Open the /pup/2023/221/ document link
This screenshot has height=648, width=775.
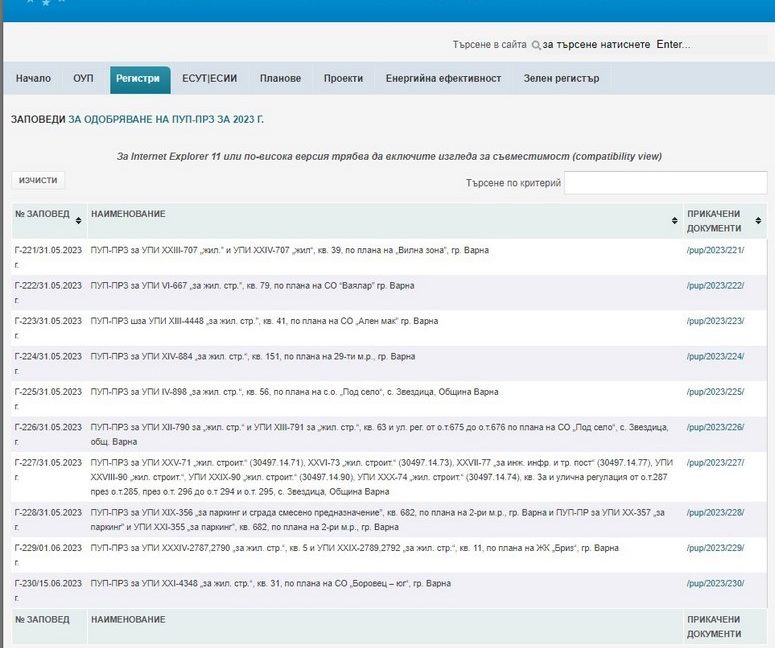click(715, 250)
